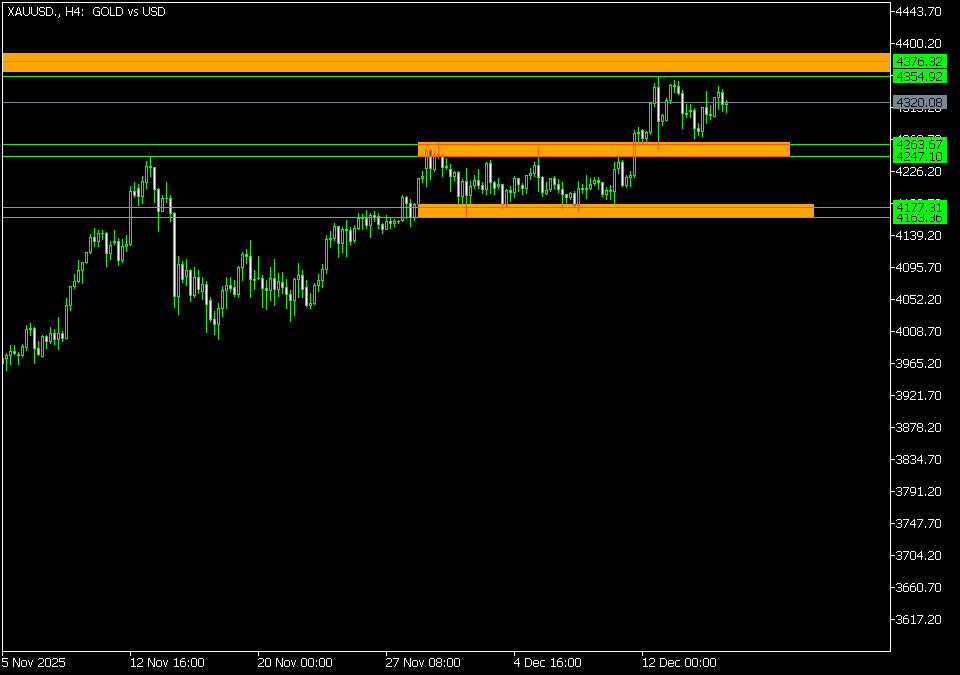
Task: Click the 4247.10 price label
Action: click(920, 157)
